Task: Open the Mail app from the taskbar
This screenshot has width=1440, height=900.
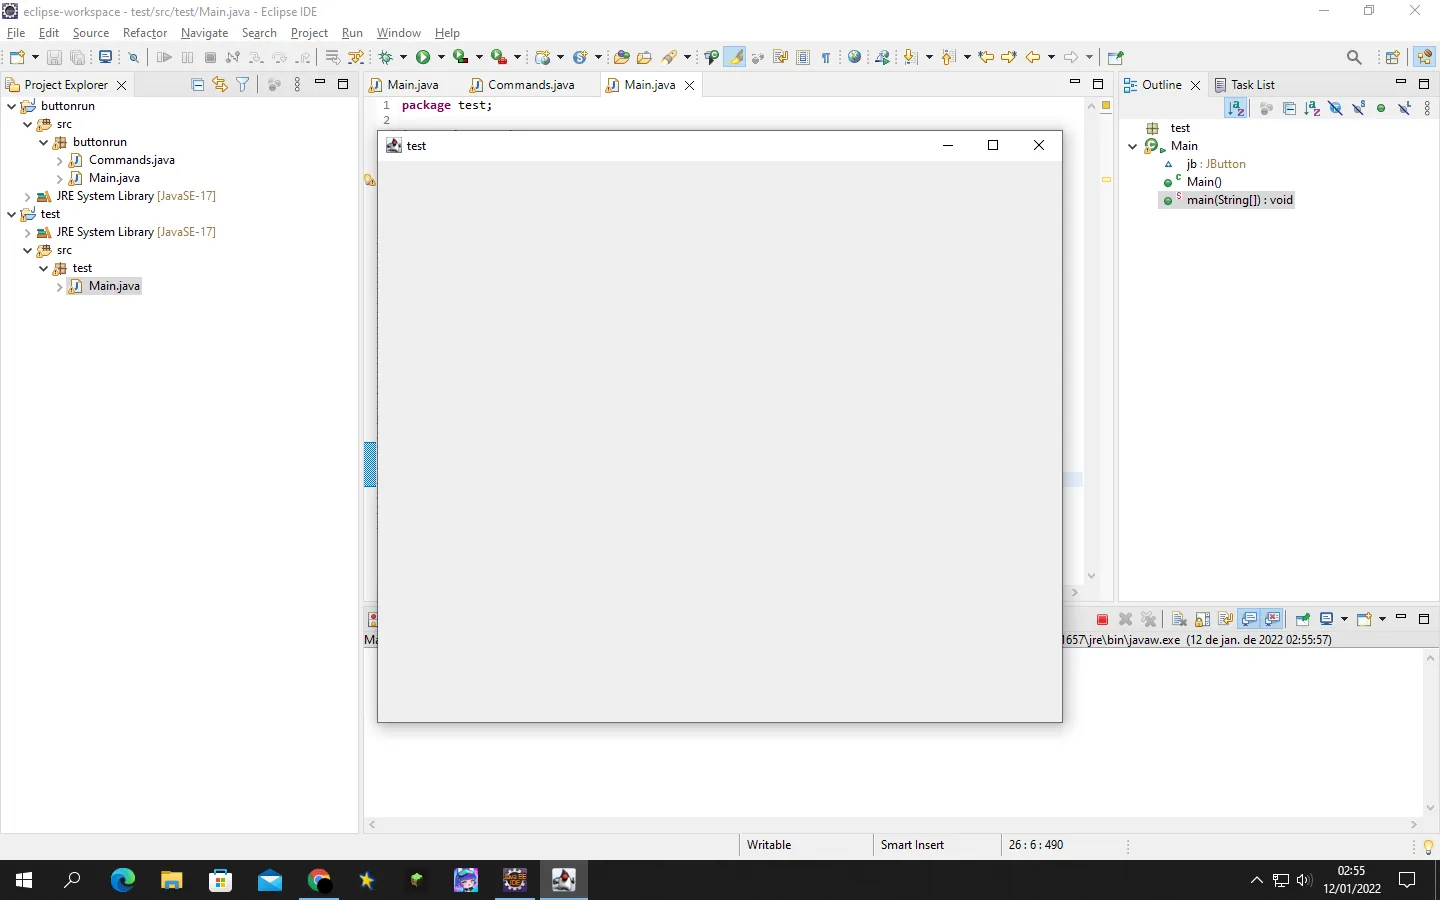Action: point(270,880)
